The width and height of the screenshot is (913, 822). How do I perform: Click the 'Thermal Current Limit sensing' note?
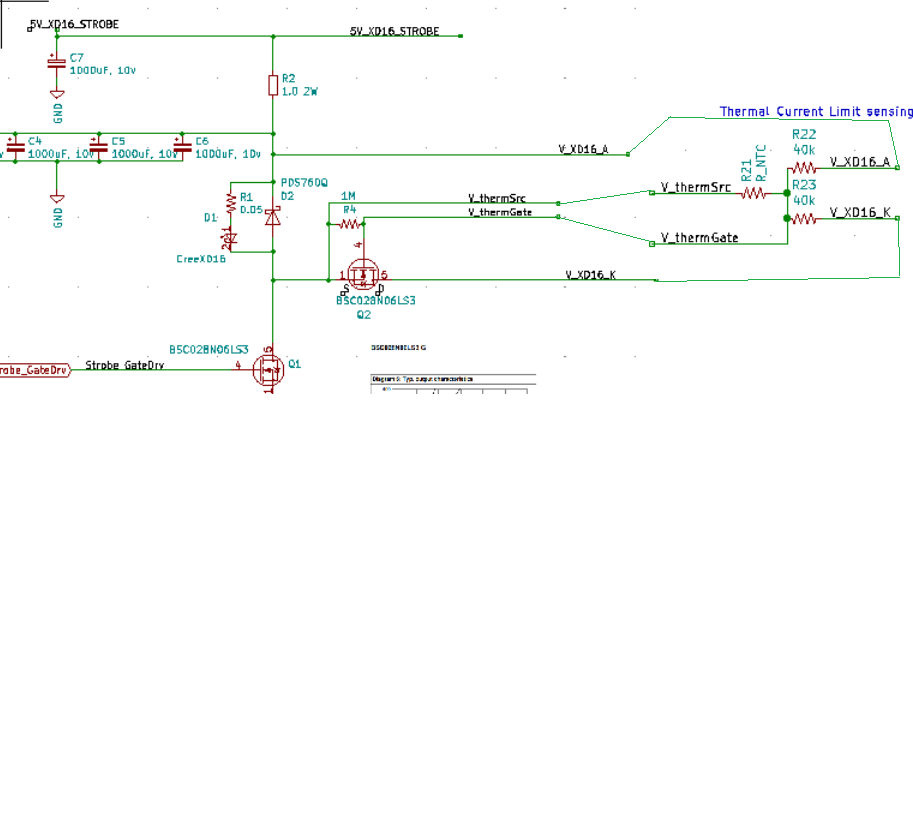coord(816,112)
